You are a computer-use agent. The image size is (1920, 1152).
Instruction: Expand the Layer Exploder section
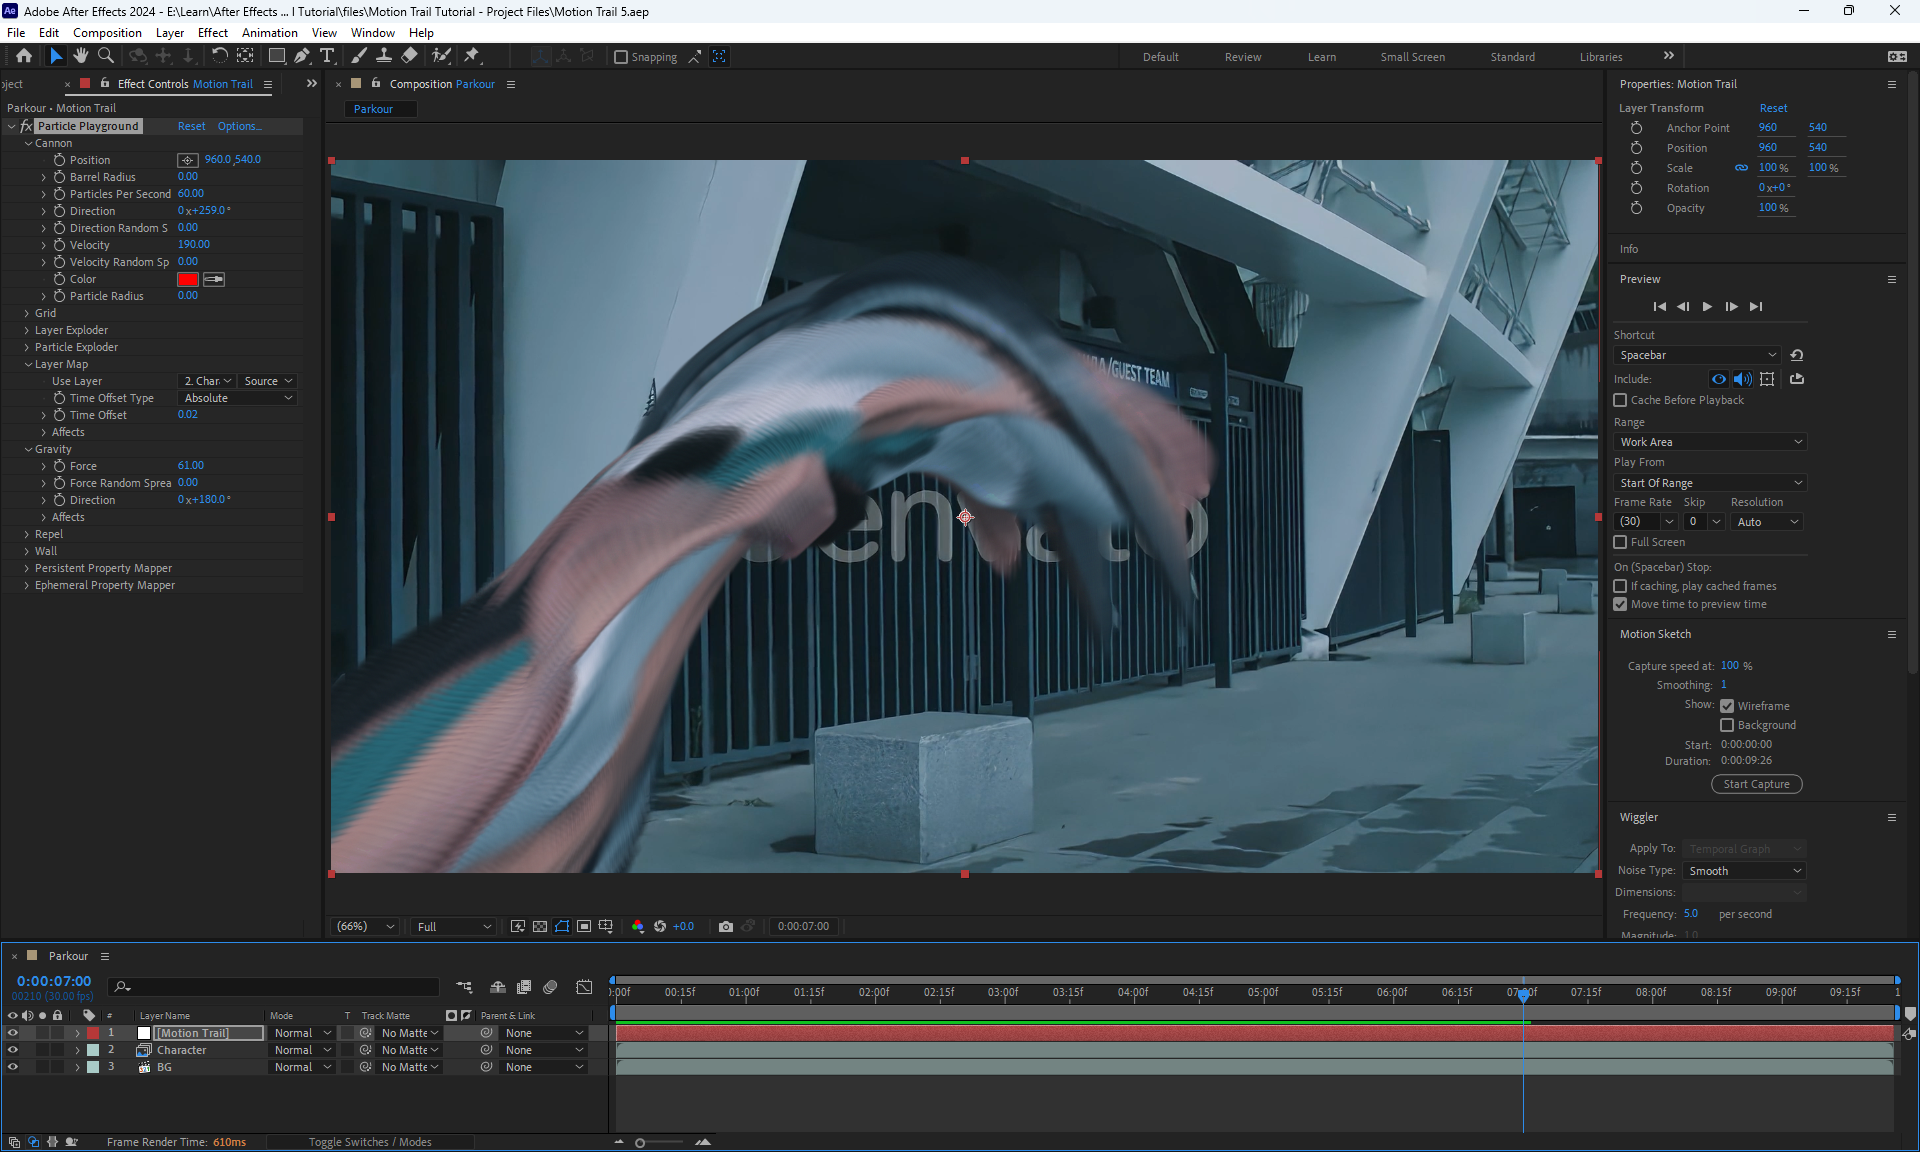click(27, 330)
